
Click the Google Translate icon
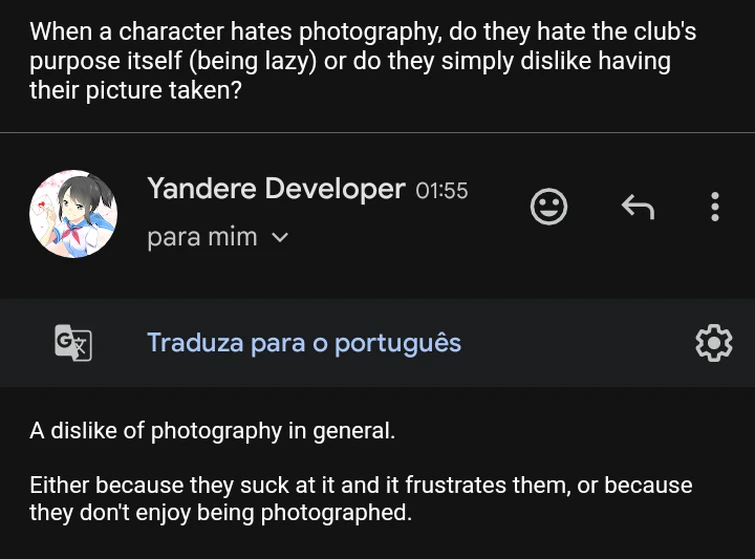73,343
